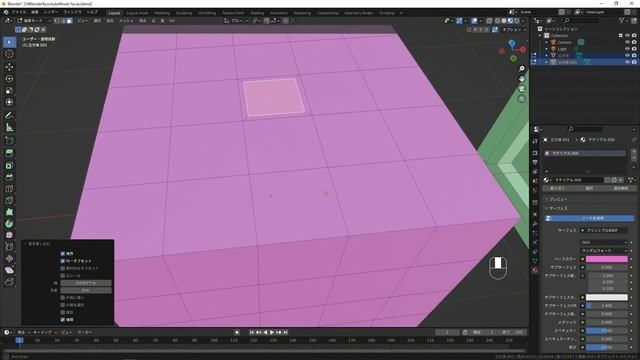Screen dimensions: 640x360
Task: Enable third unchecked operator panel checkbox
Action: [x=62, y=298]
